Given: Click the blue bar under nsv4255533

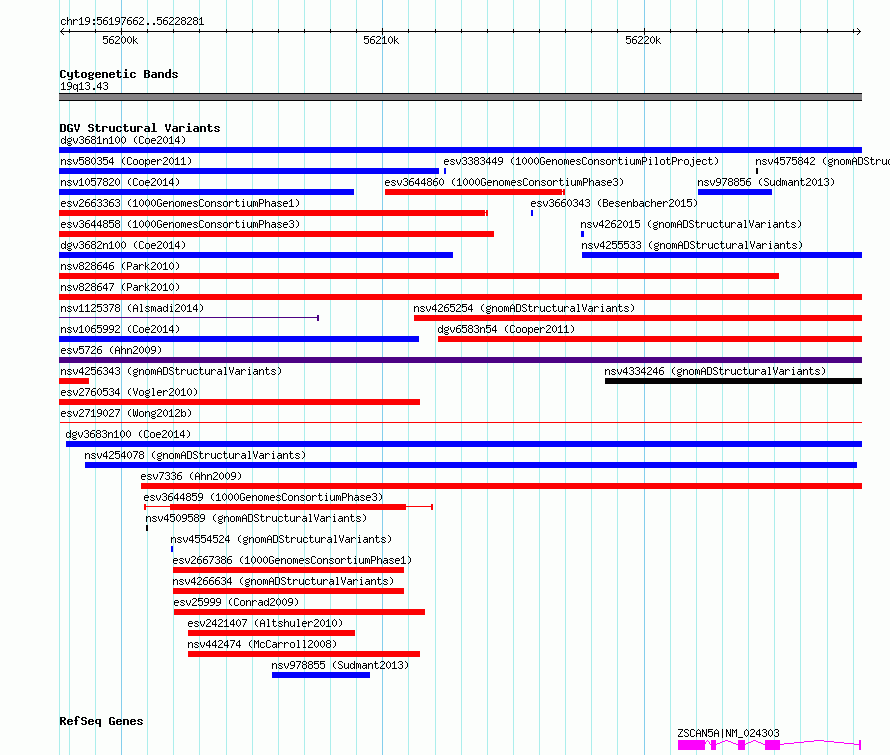Looking at the screenshot, I should (x=722, y=255).
